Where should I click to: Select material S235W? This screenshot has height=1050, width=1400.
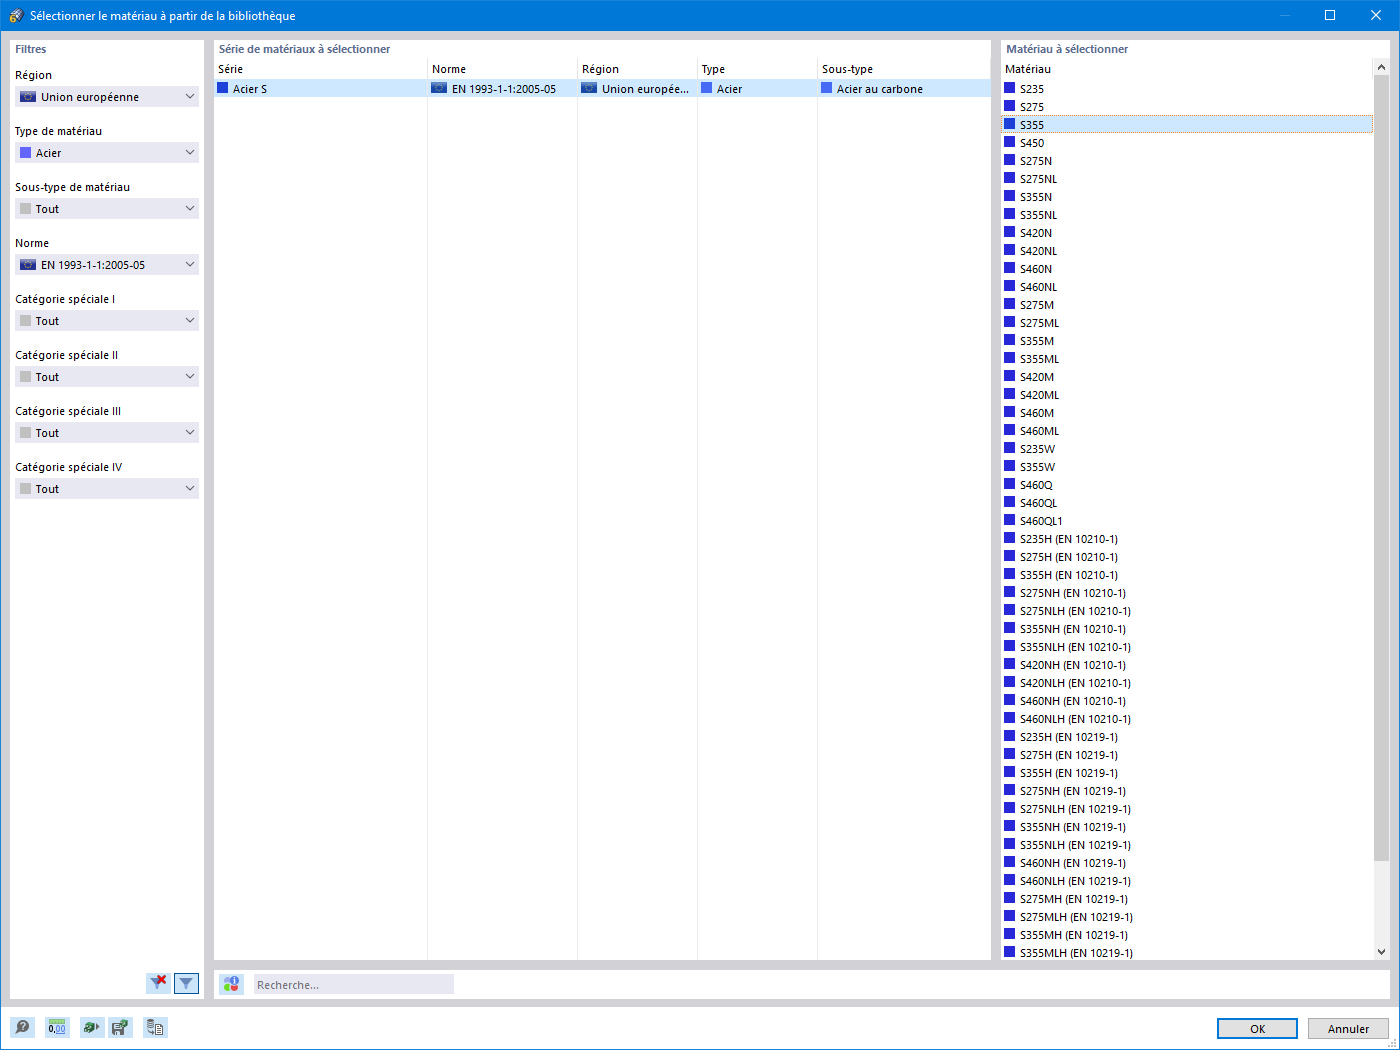coord(1187,448)
